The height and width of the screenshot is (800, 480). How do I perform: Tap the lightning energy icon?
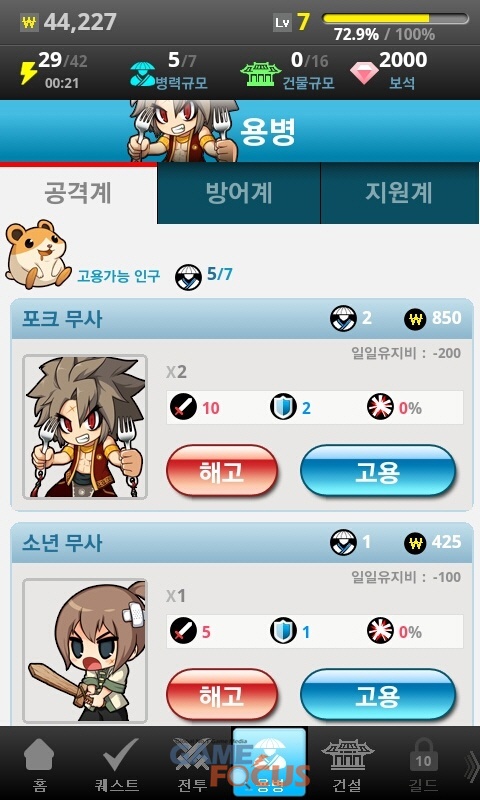coord(28,72)
